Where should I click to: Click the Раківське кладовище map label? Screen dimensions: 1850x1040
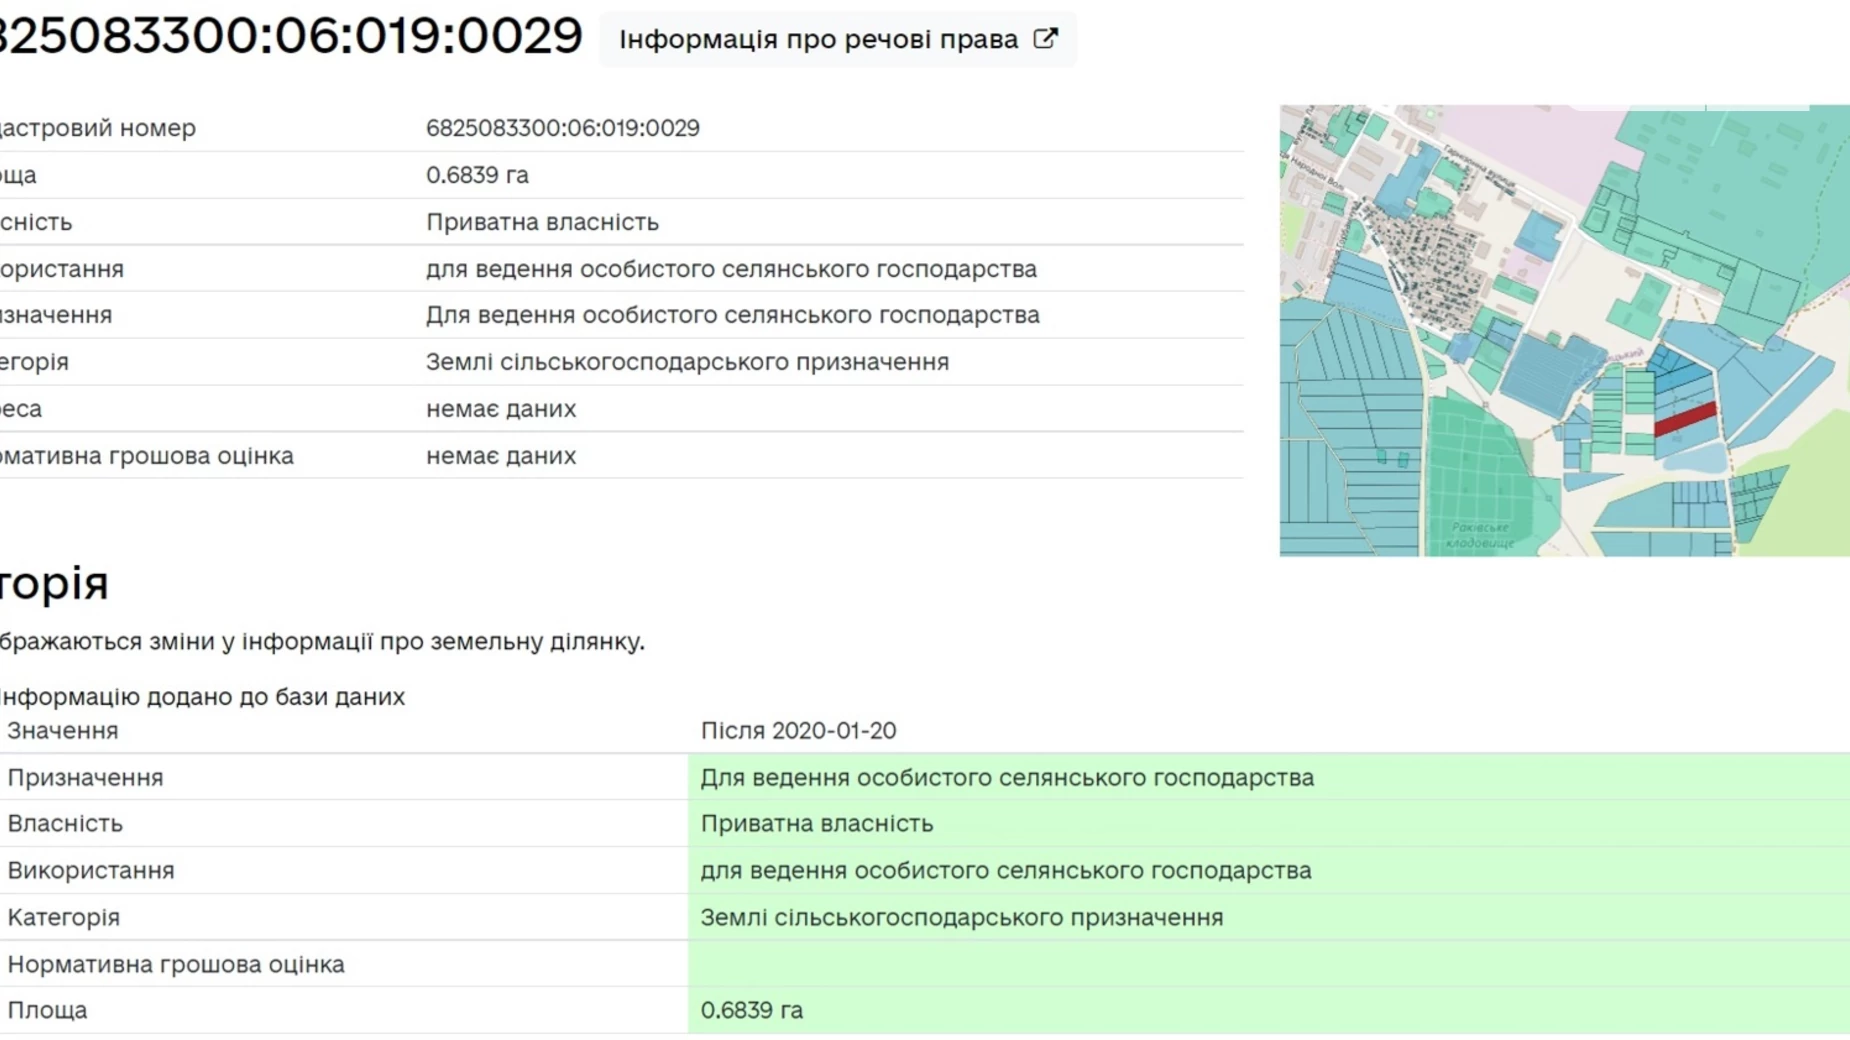tap(1479, 535)
